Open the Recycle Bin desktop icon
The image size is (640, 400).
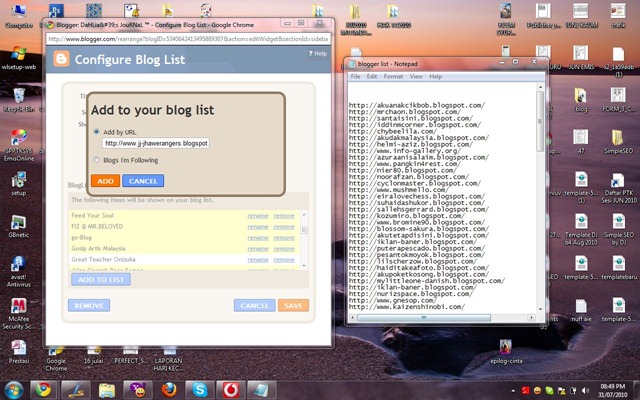tap(19, 100)
